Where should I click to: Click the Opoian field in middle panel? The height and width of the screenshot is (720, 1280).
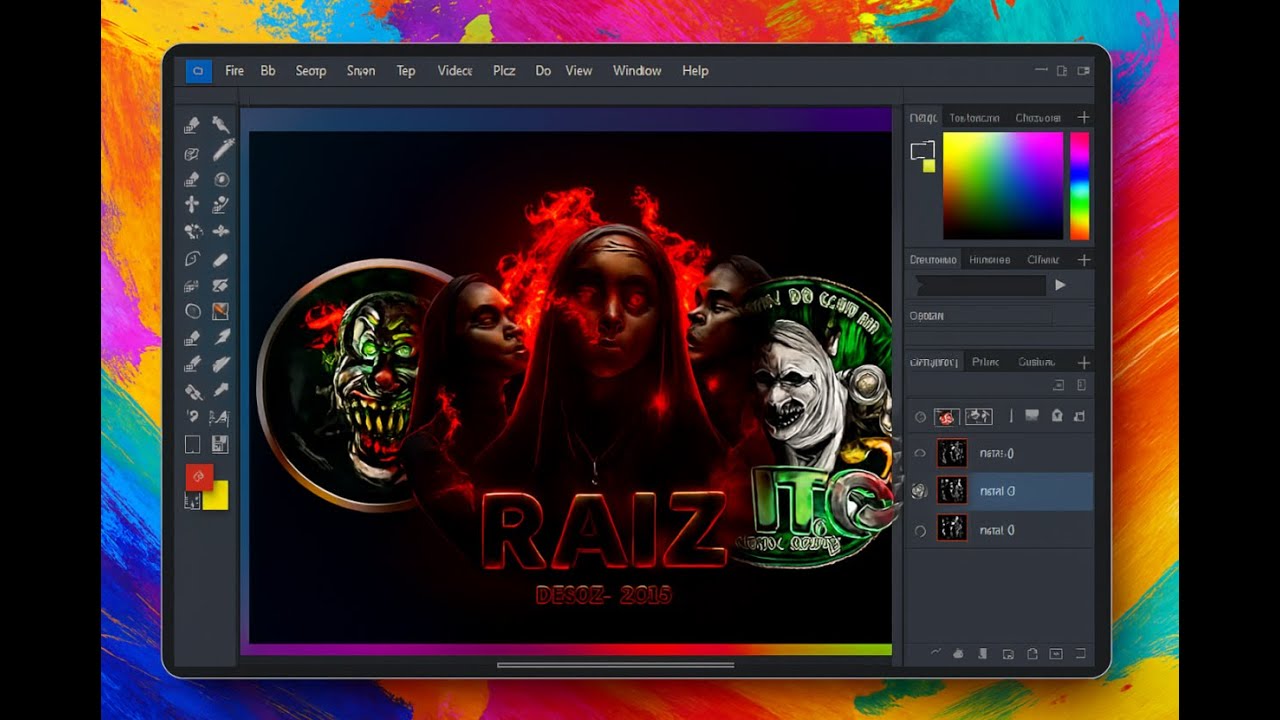click(981, 316)
